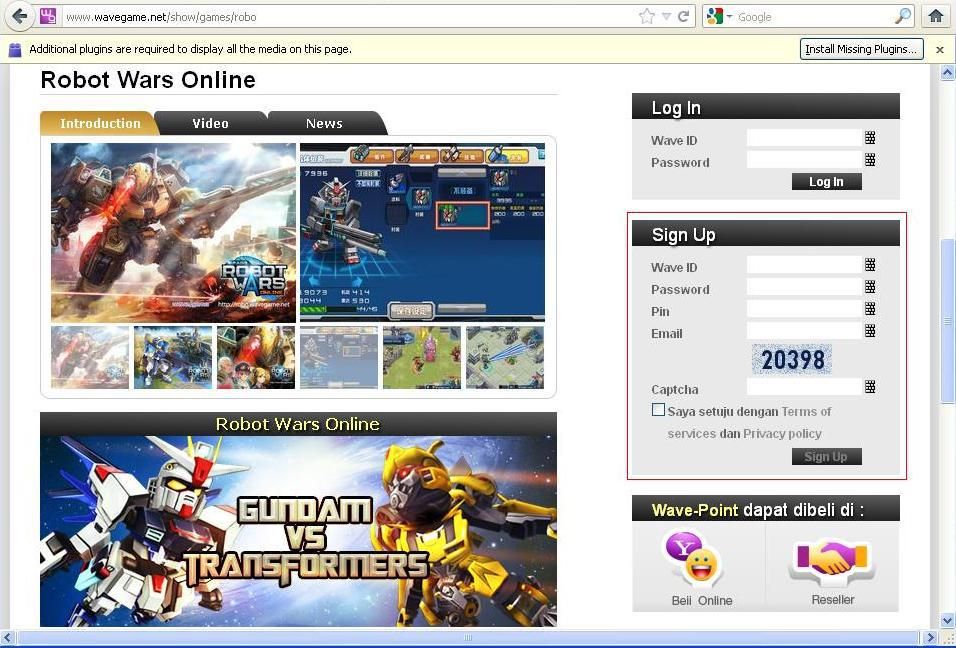The width and height of the screenshot is (956, 648).
Task: Select the sixth gallery thumbnail with blue beams
Action: 505,357
